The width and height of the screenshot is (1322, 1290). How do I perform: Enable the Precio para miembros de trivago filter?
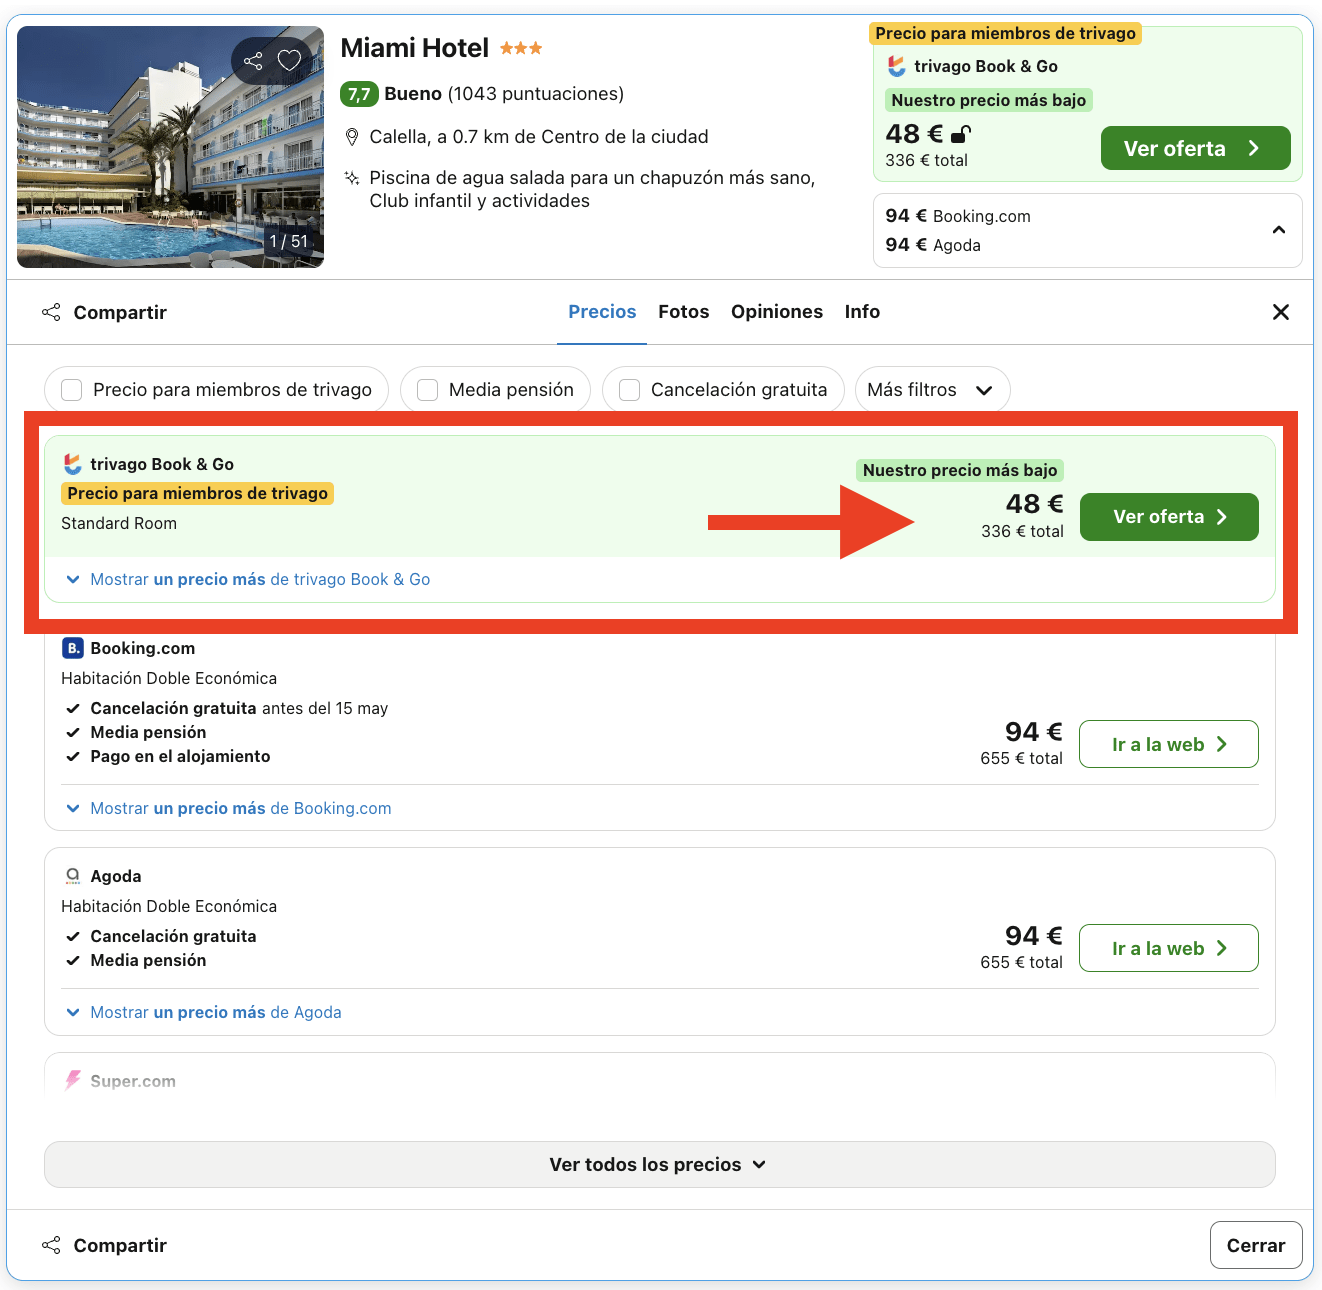point(71,390)
